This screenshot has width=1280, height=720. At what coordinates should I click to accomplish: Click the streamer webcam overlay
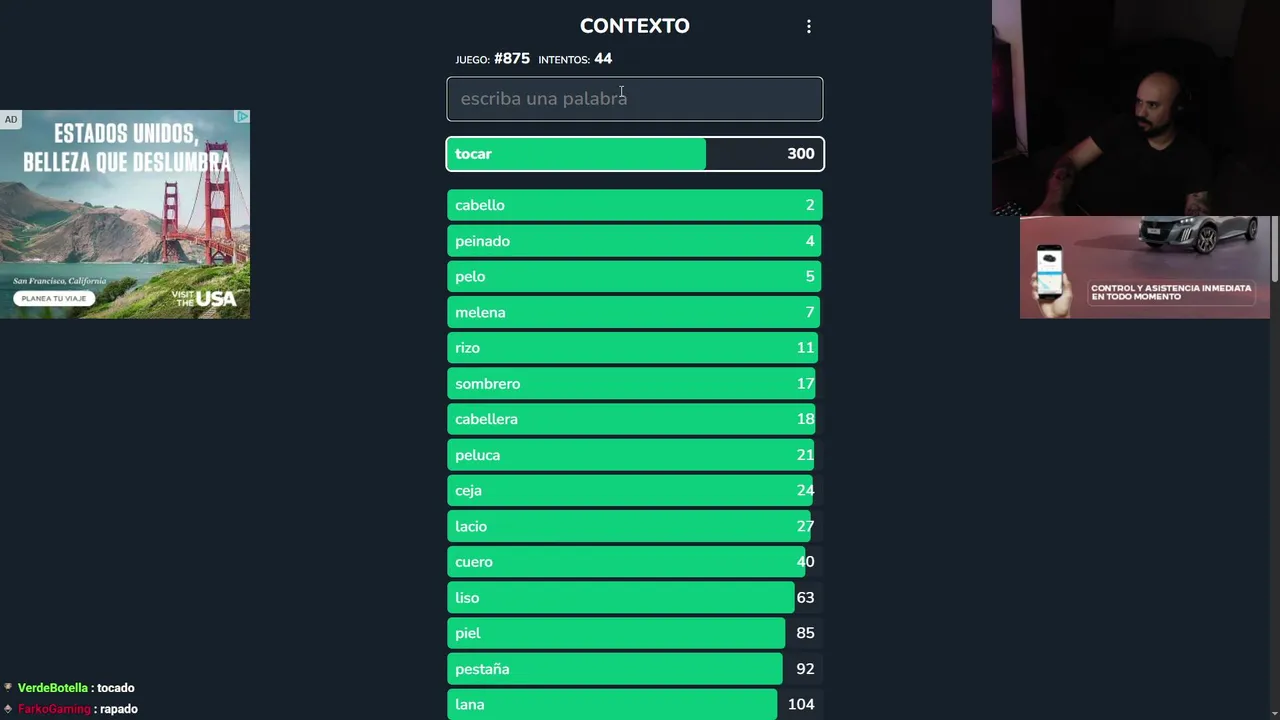pyautogui.click(x=1134, y=107)
